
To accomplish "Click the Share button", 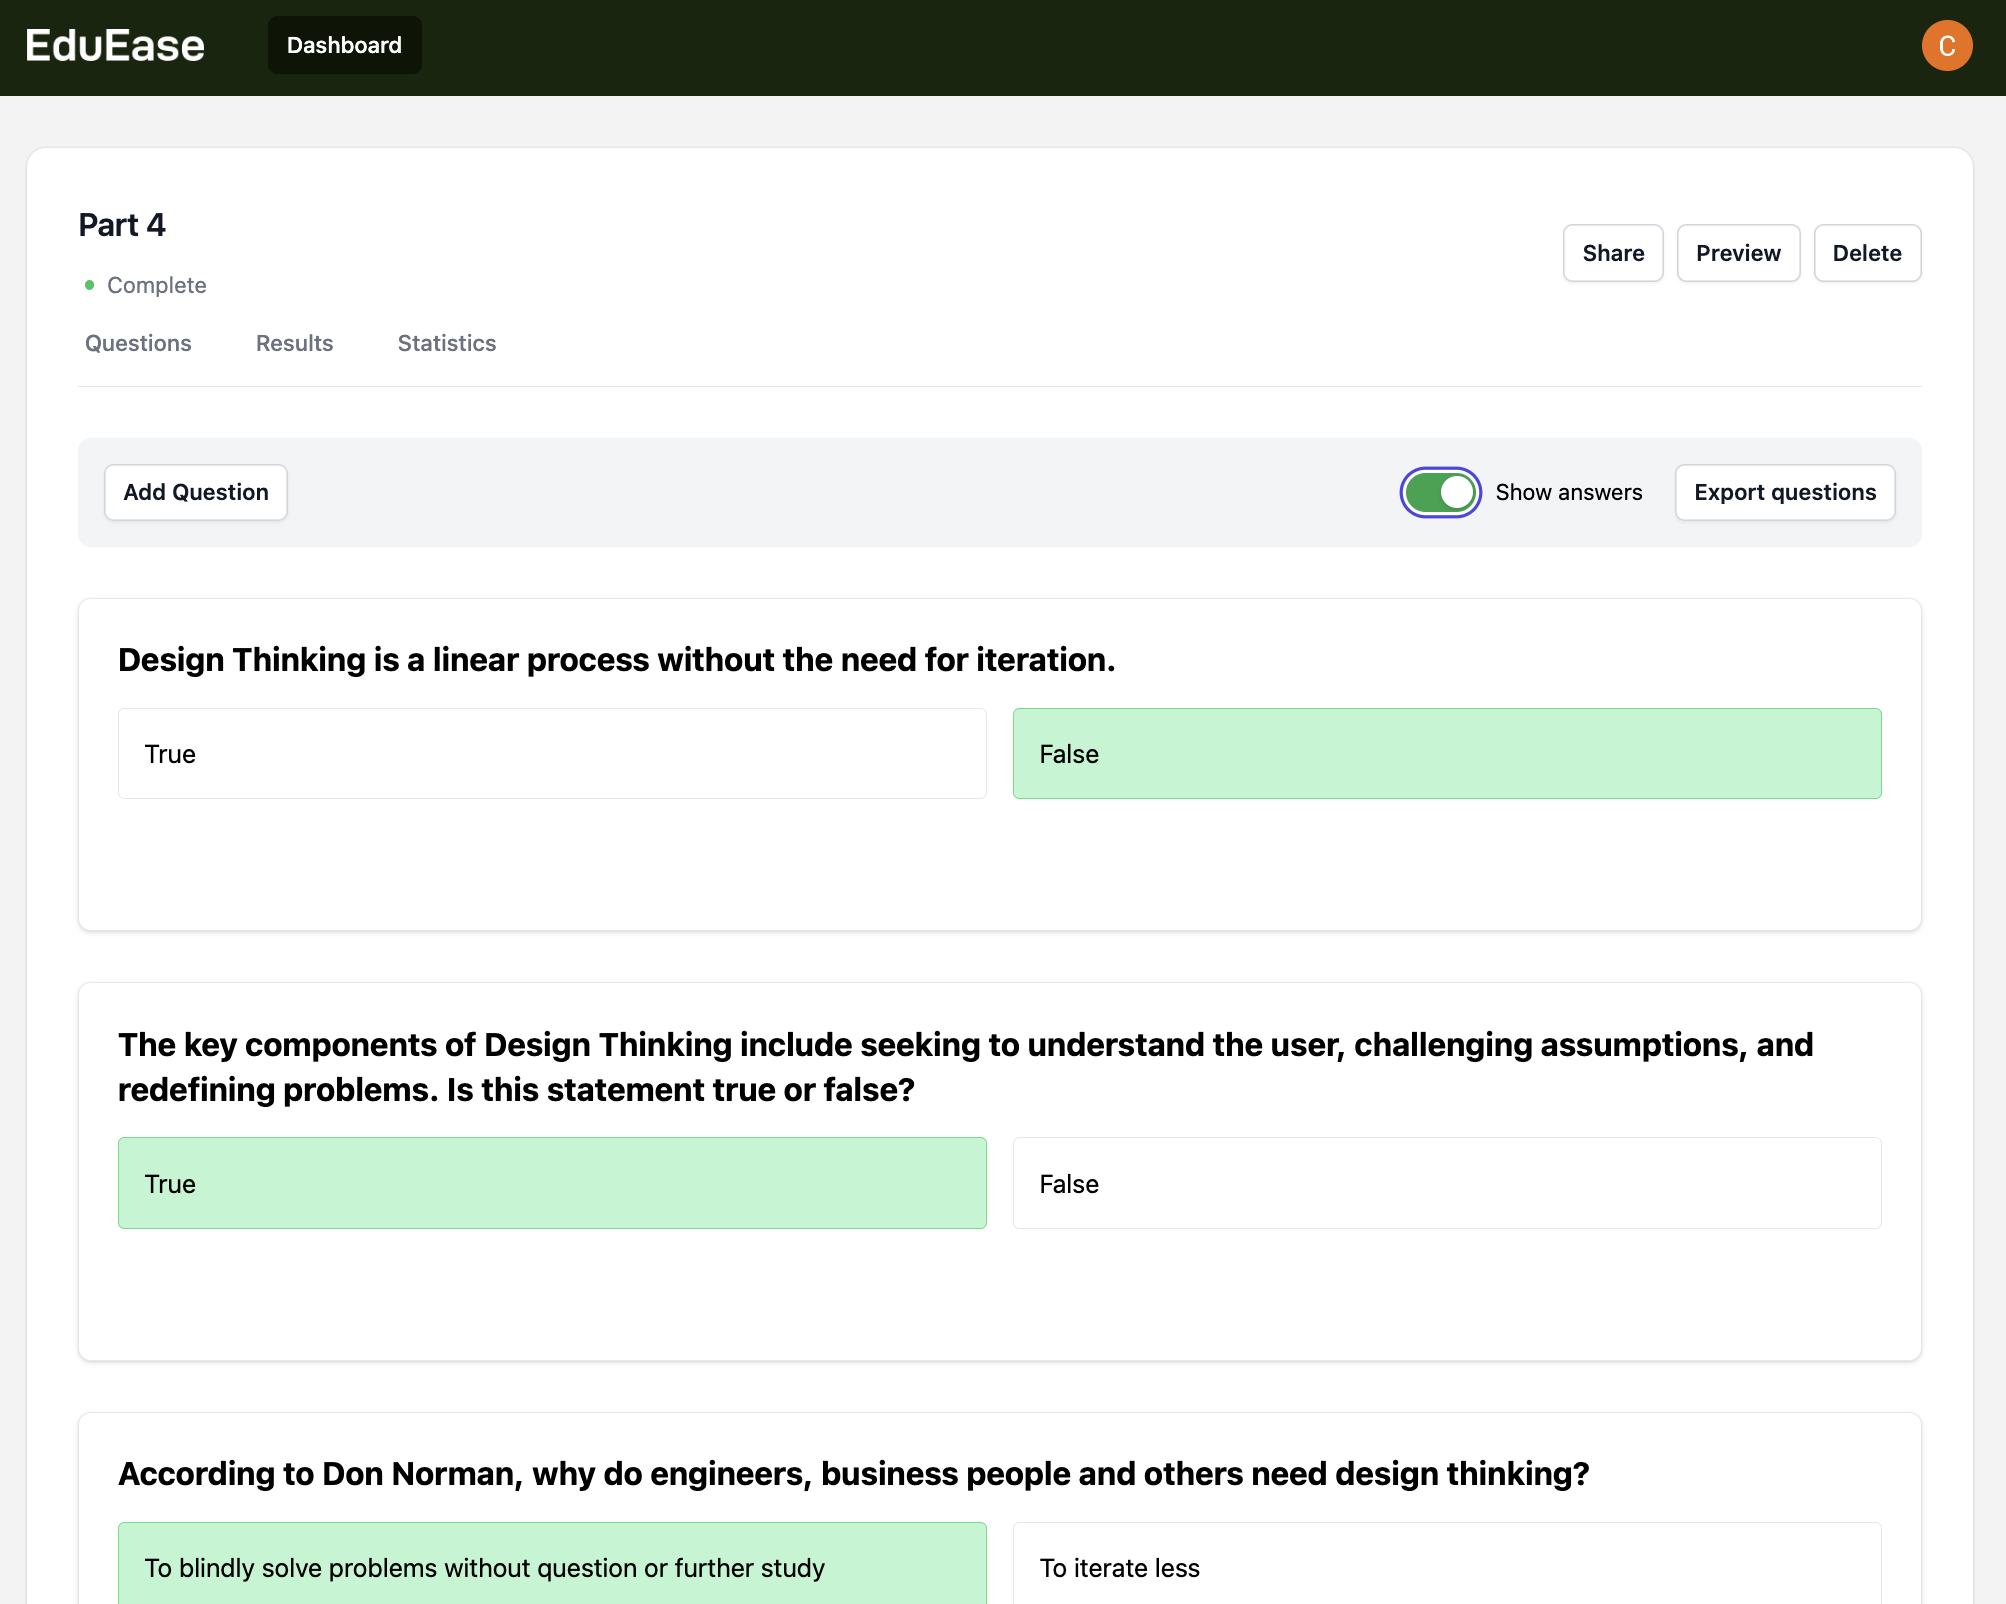I will coord(1612,253).
